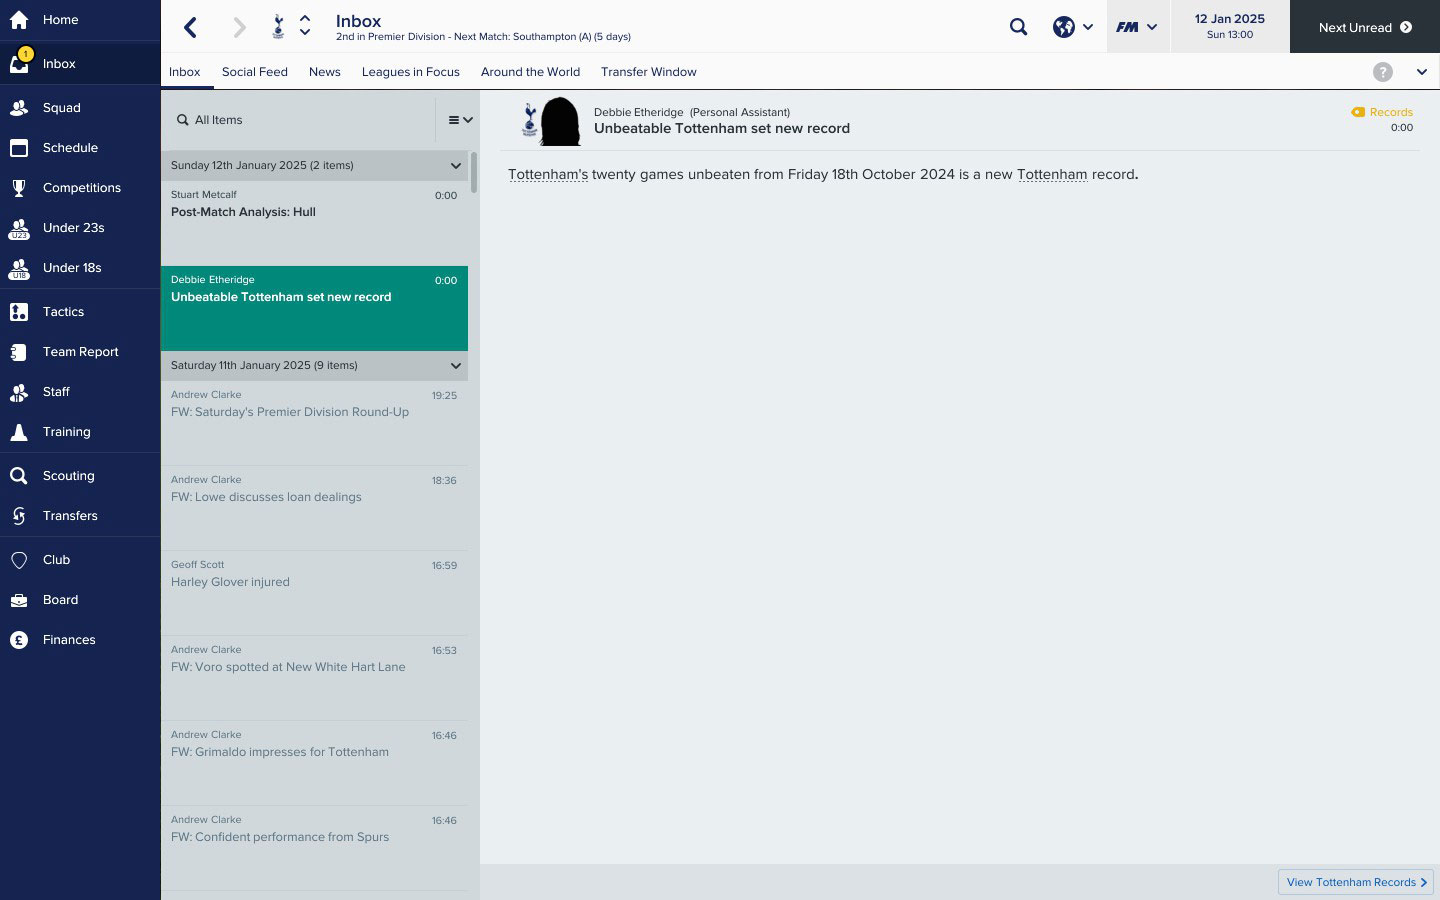Switch to the Transfer Window tab
The height and width of the screenshot is (900, 1440).
click(649, 72)
